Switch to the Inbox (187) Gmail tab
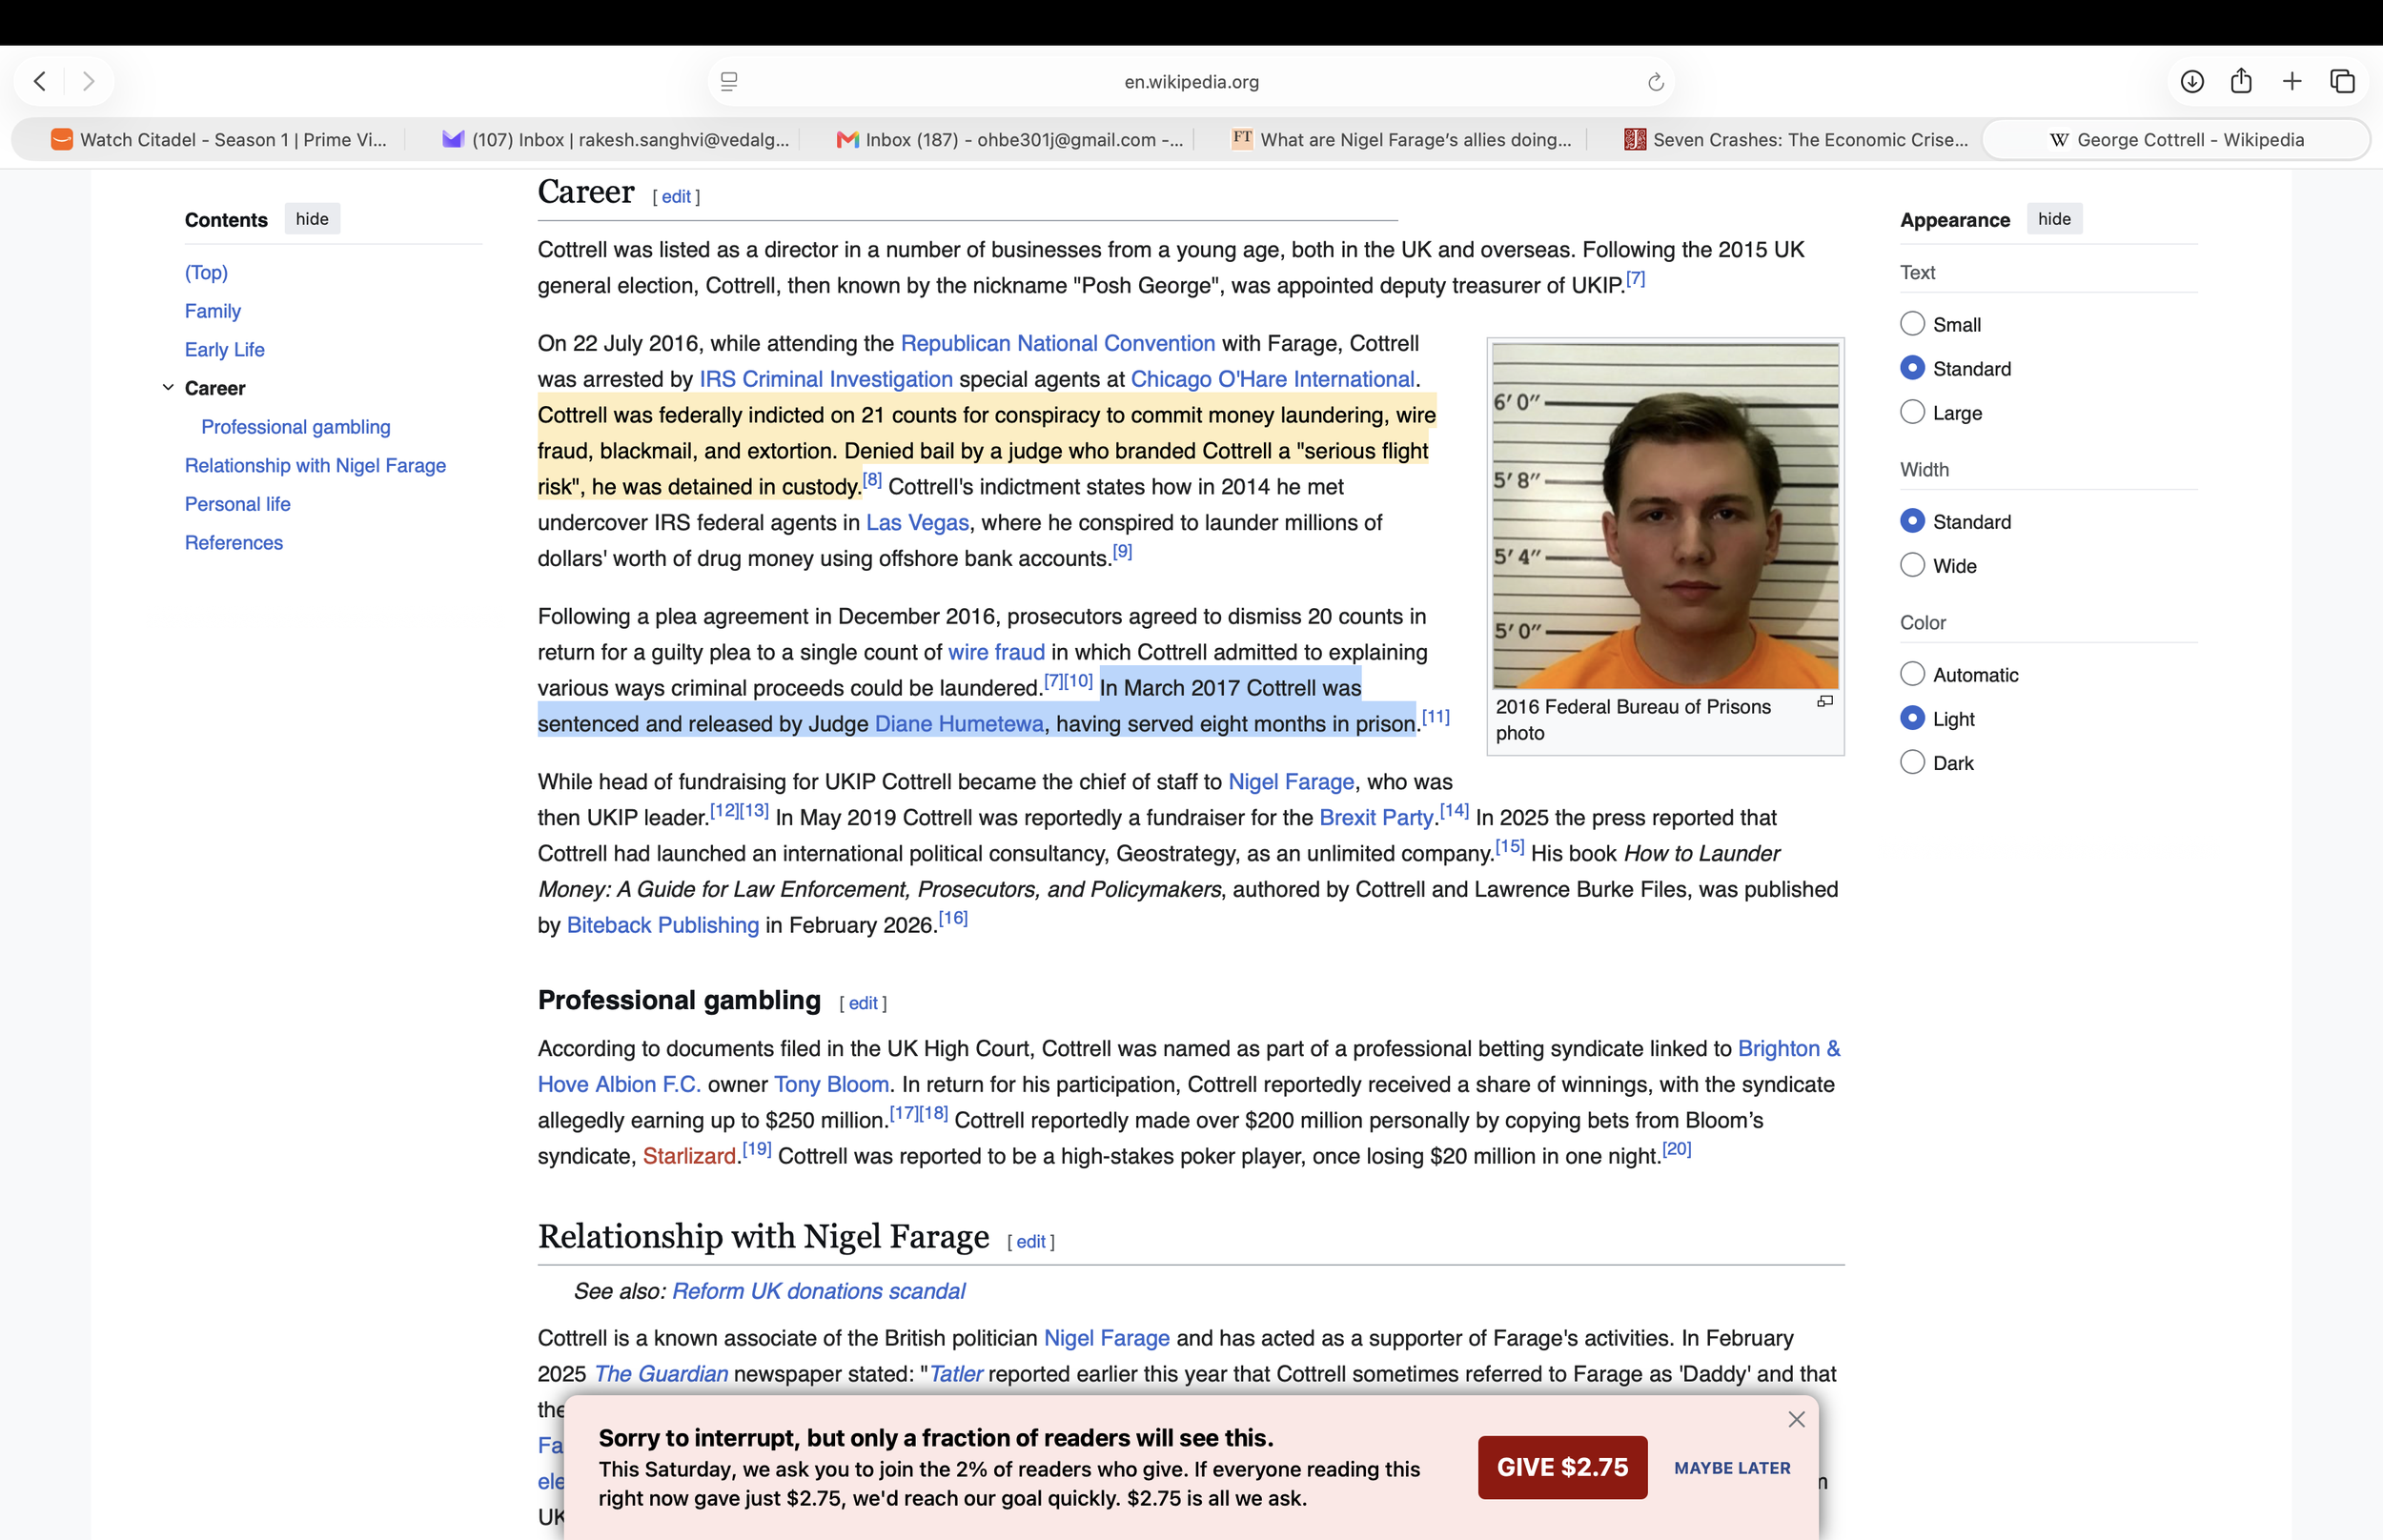Screen dimensions: 2383x1540 [1009, 140]
